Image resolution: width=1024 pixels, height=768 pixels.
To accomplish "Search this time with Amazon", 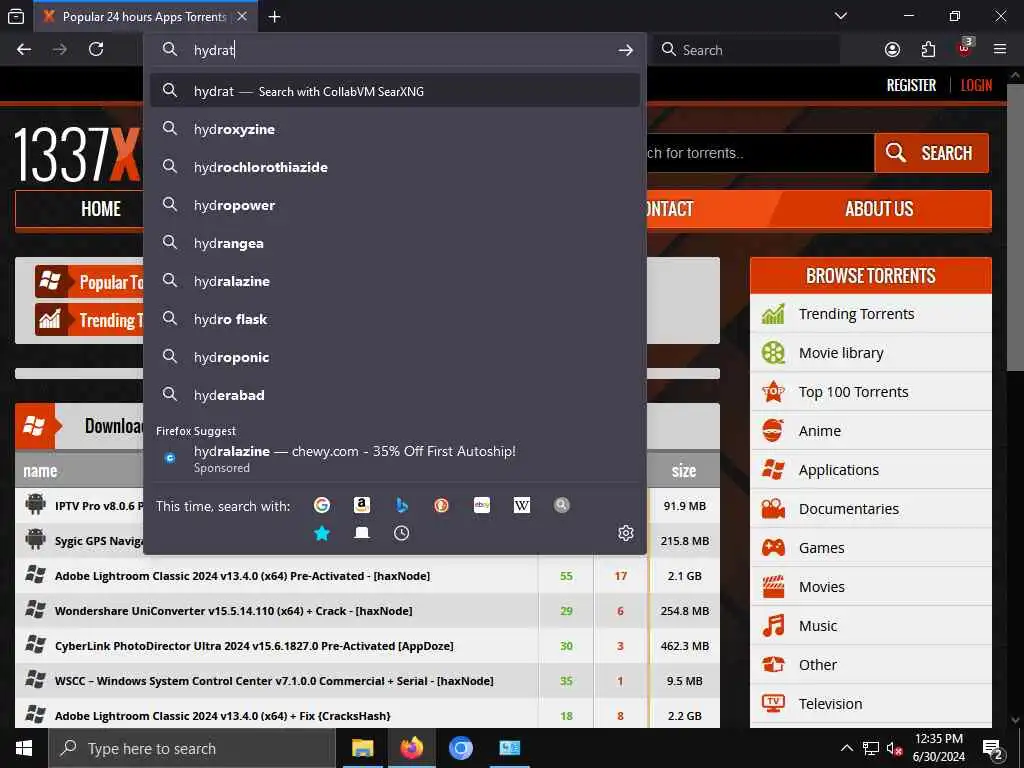I will (362, 505).
